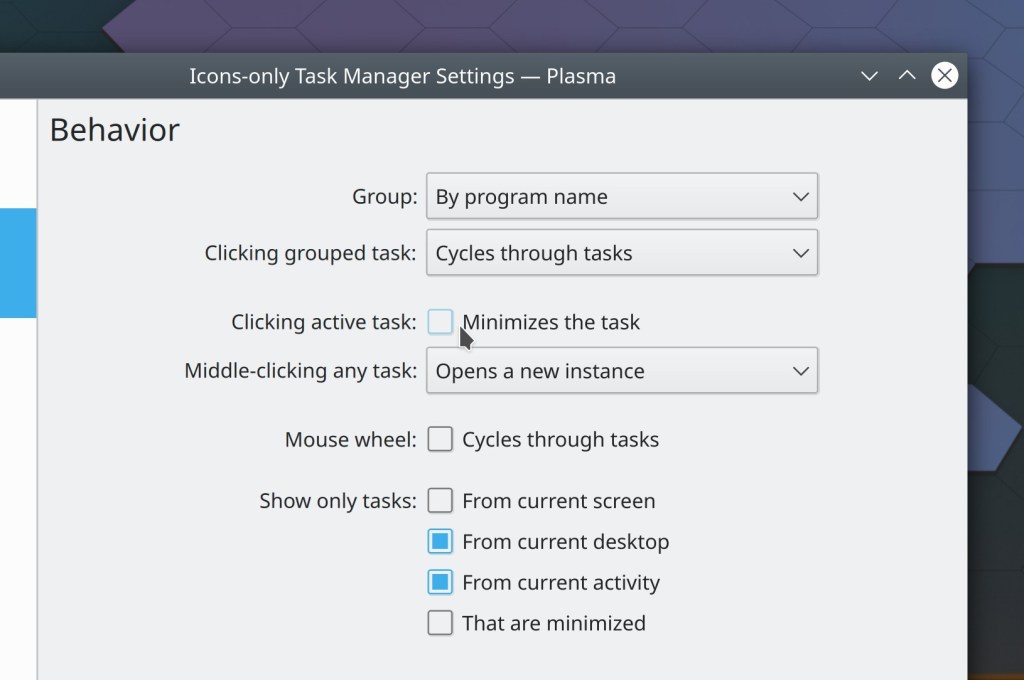Click the Behavior page heading
The image size is (1024, 680).
coord(115,130)
